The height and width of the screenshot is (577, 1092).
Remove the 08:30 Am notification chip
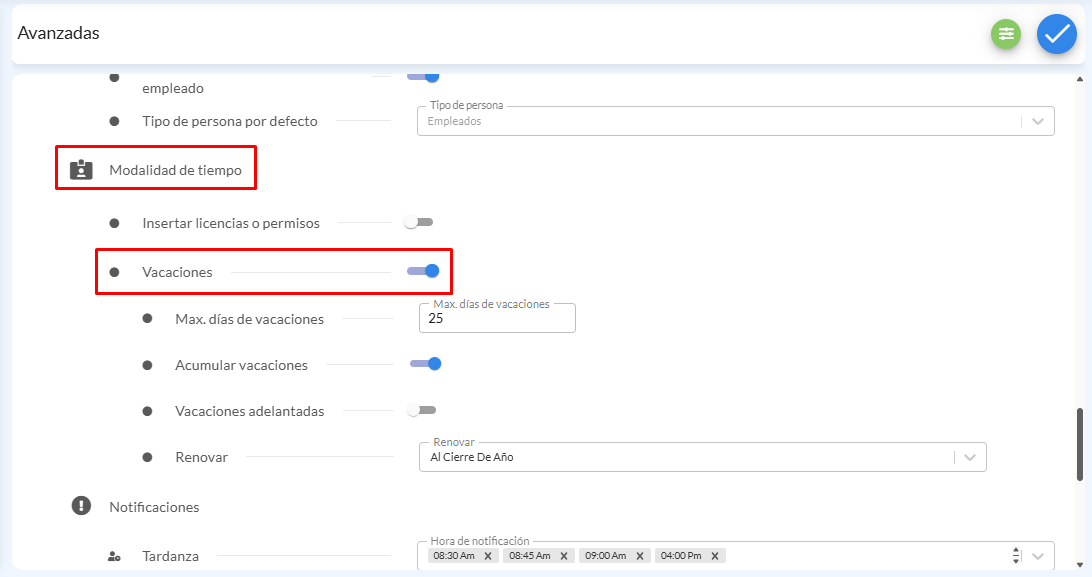click(488, 556)
